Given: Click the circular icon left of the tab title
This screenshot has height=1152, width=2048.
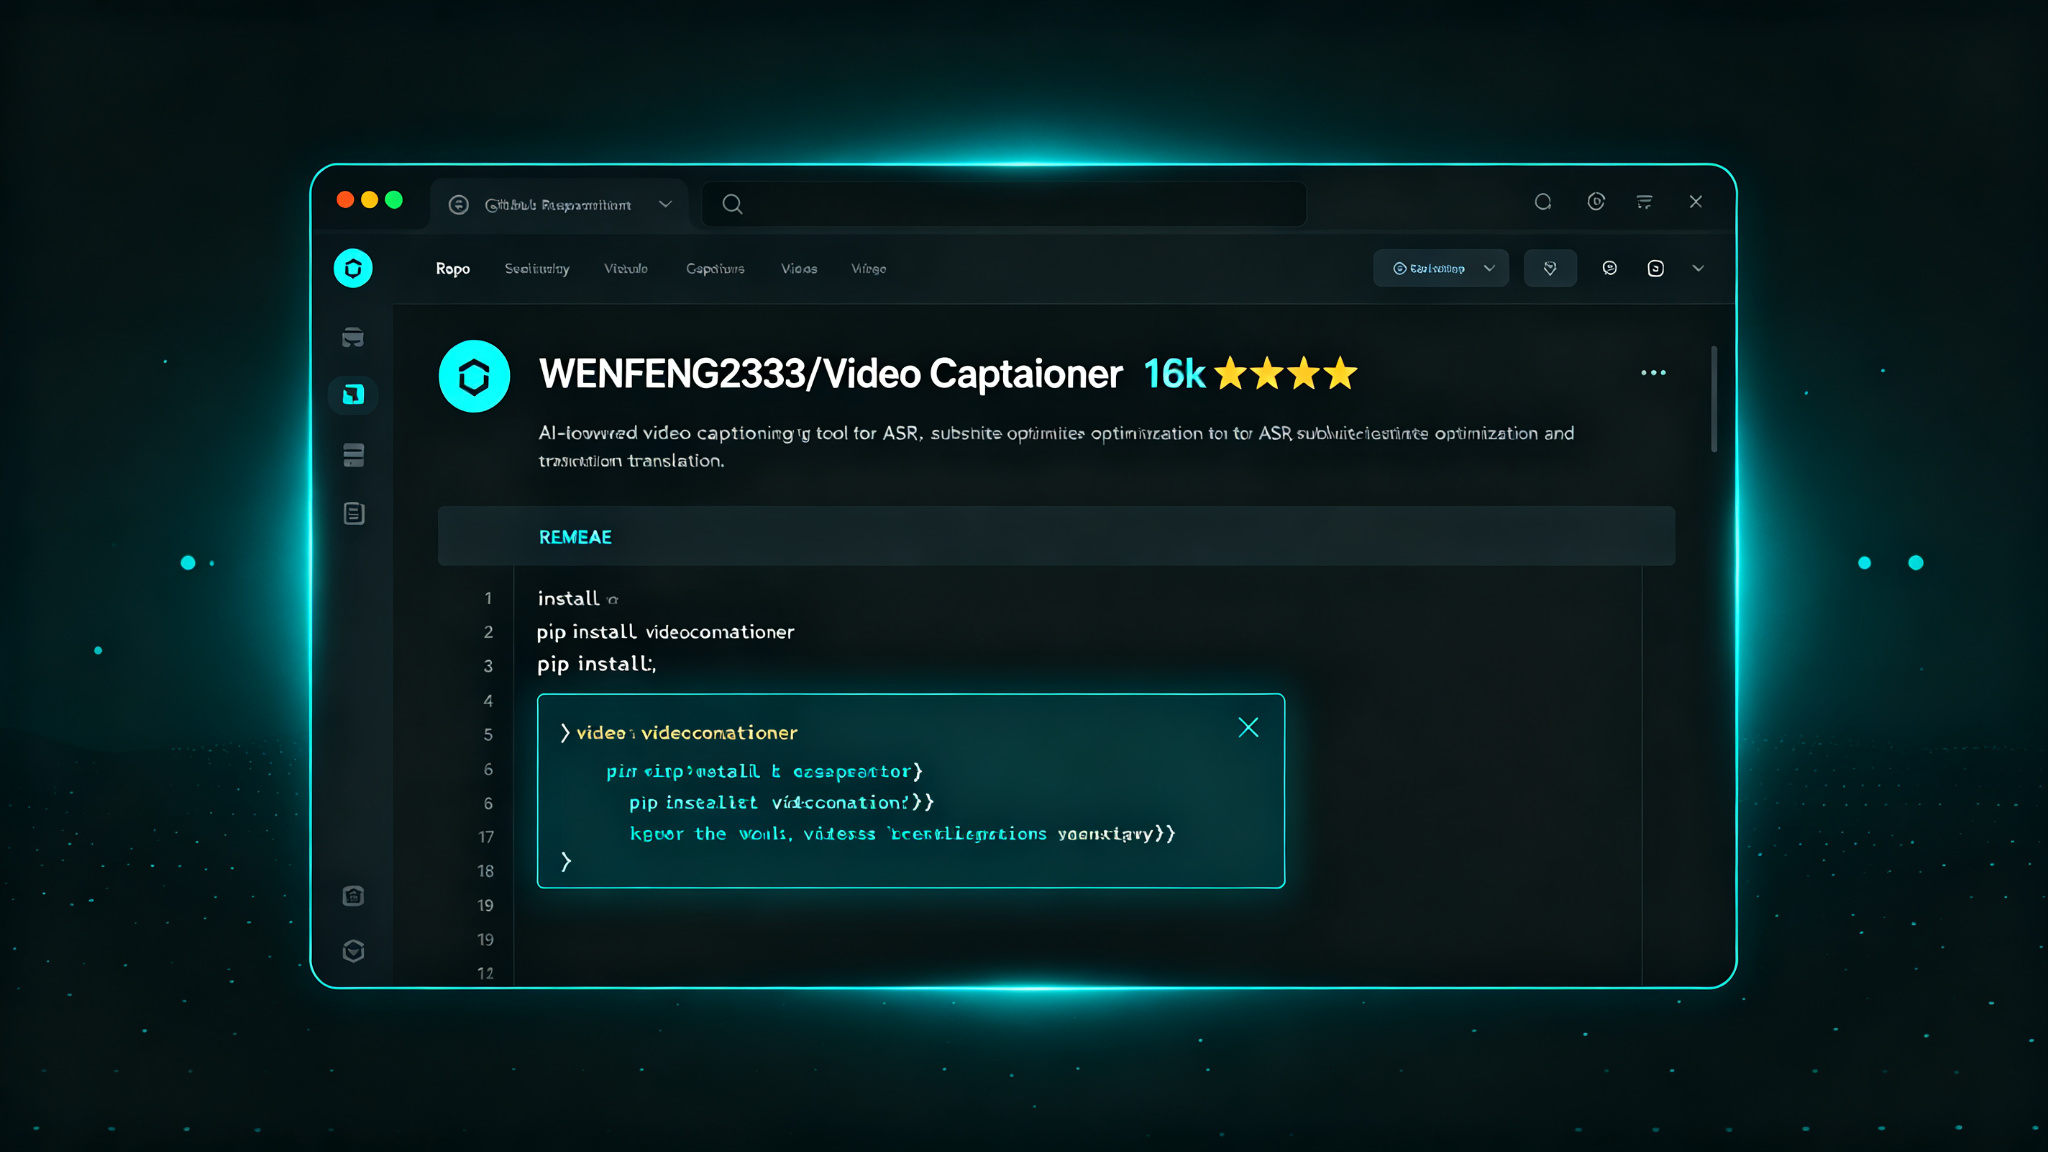Looking at the screenshot, I should click(459, 205).
